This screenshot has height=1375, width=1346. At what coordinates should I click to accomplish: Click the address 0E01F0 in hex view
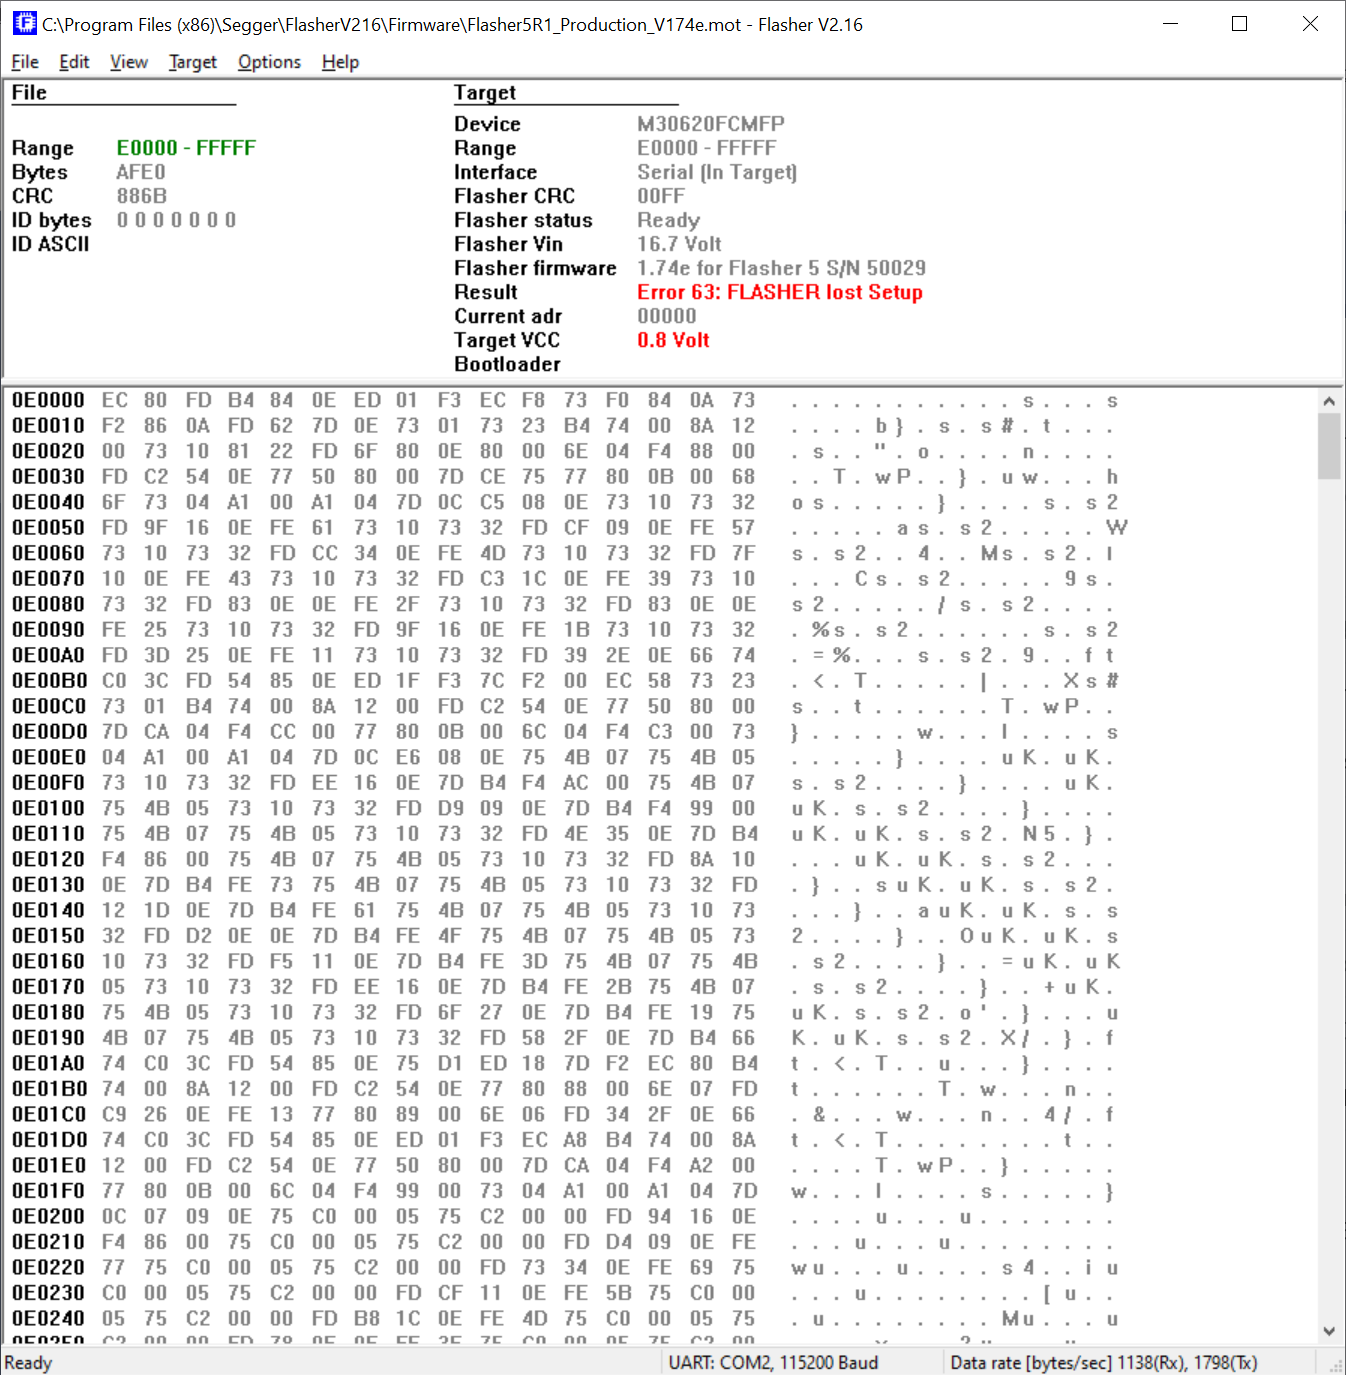48,1191
